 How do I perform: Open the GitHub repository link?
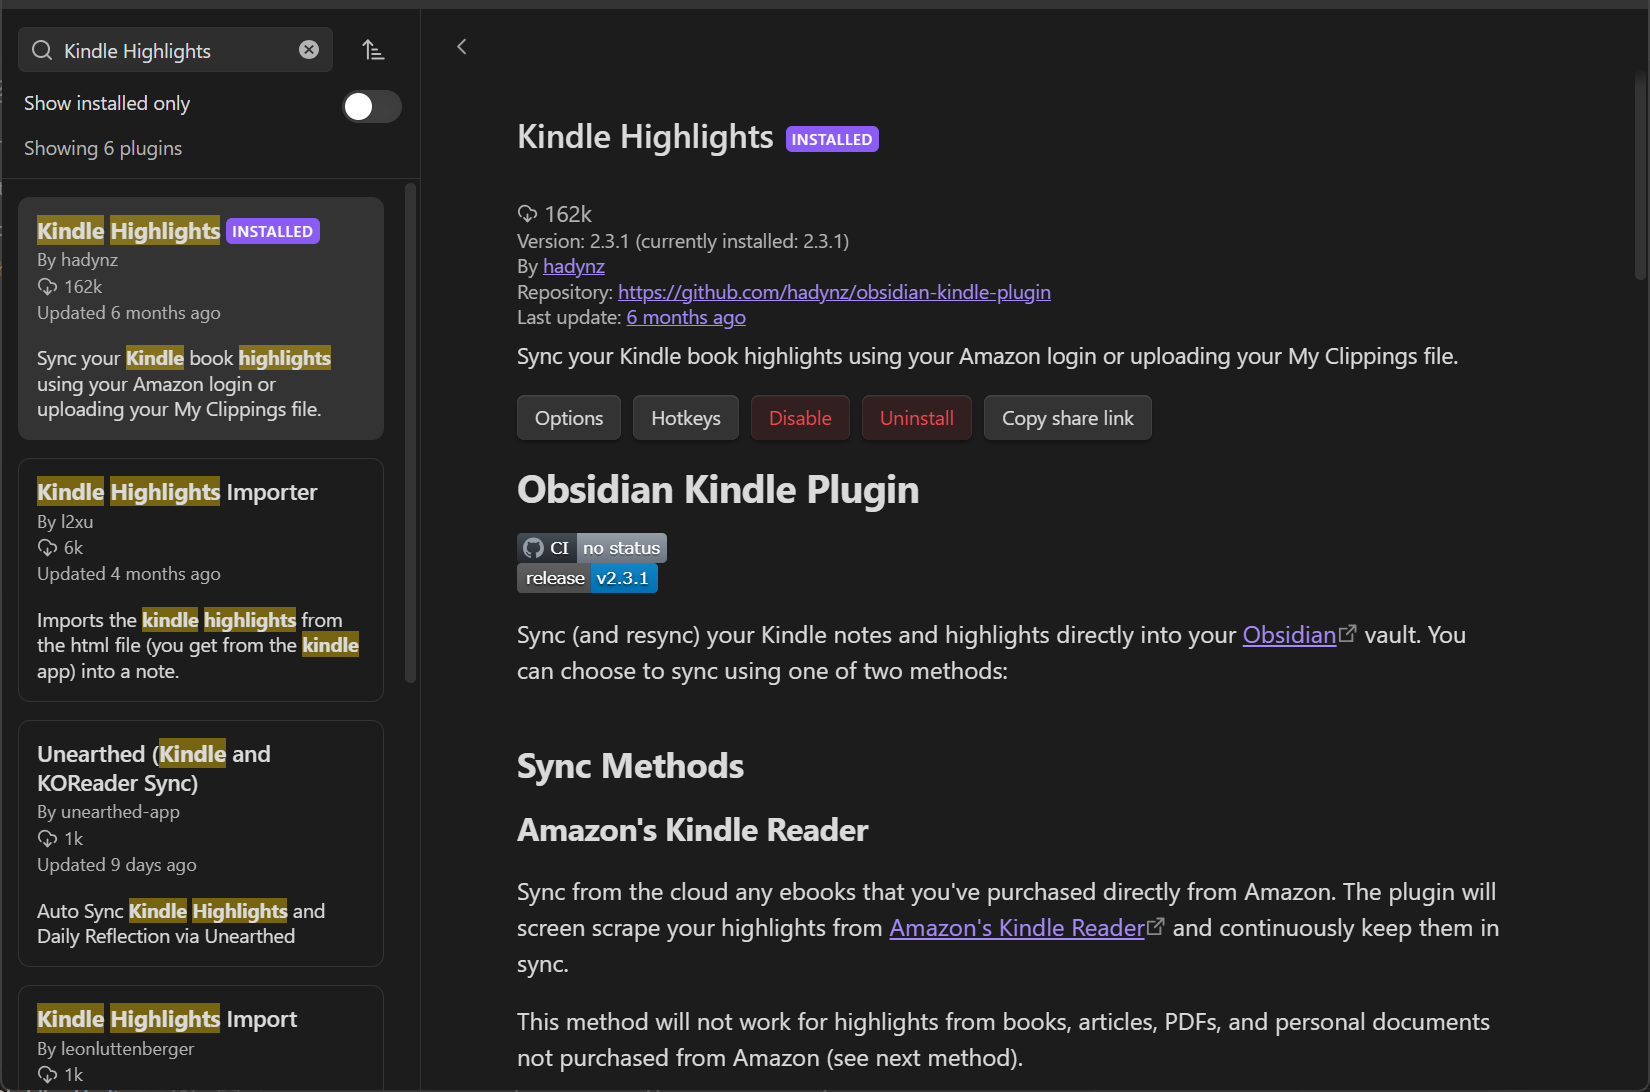pos(834,292)
